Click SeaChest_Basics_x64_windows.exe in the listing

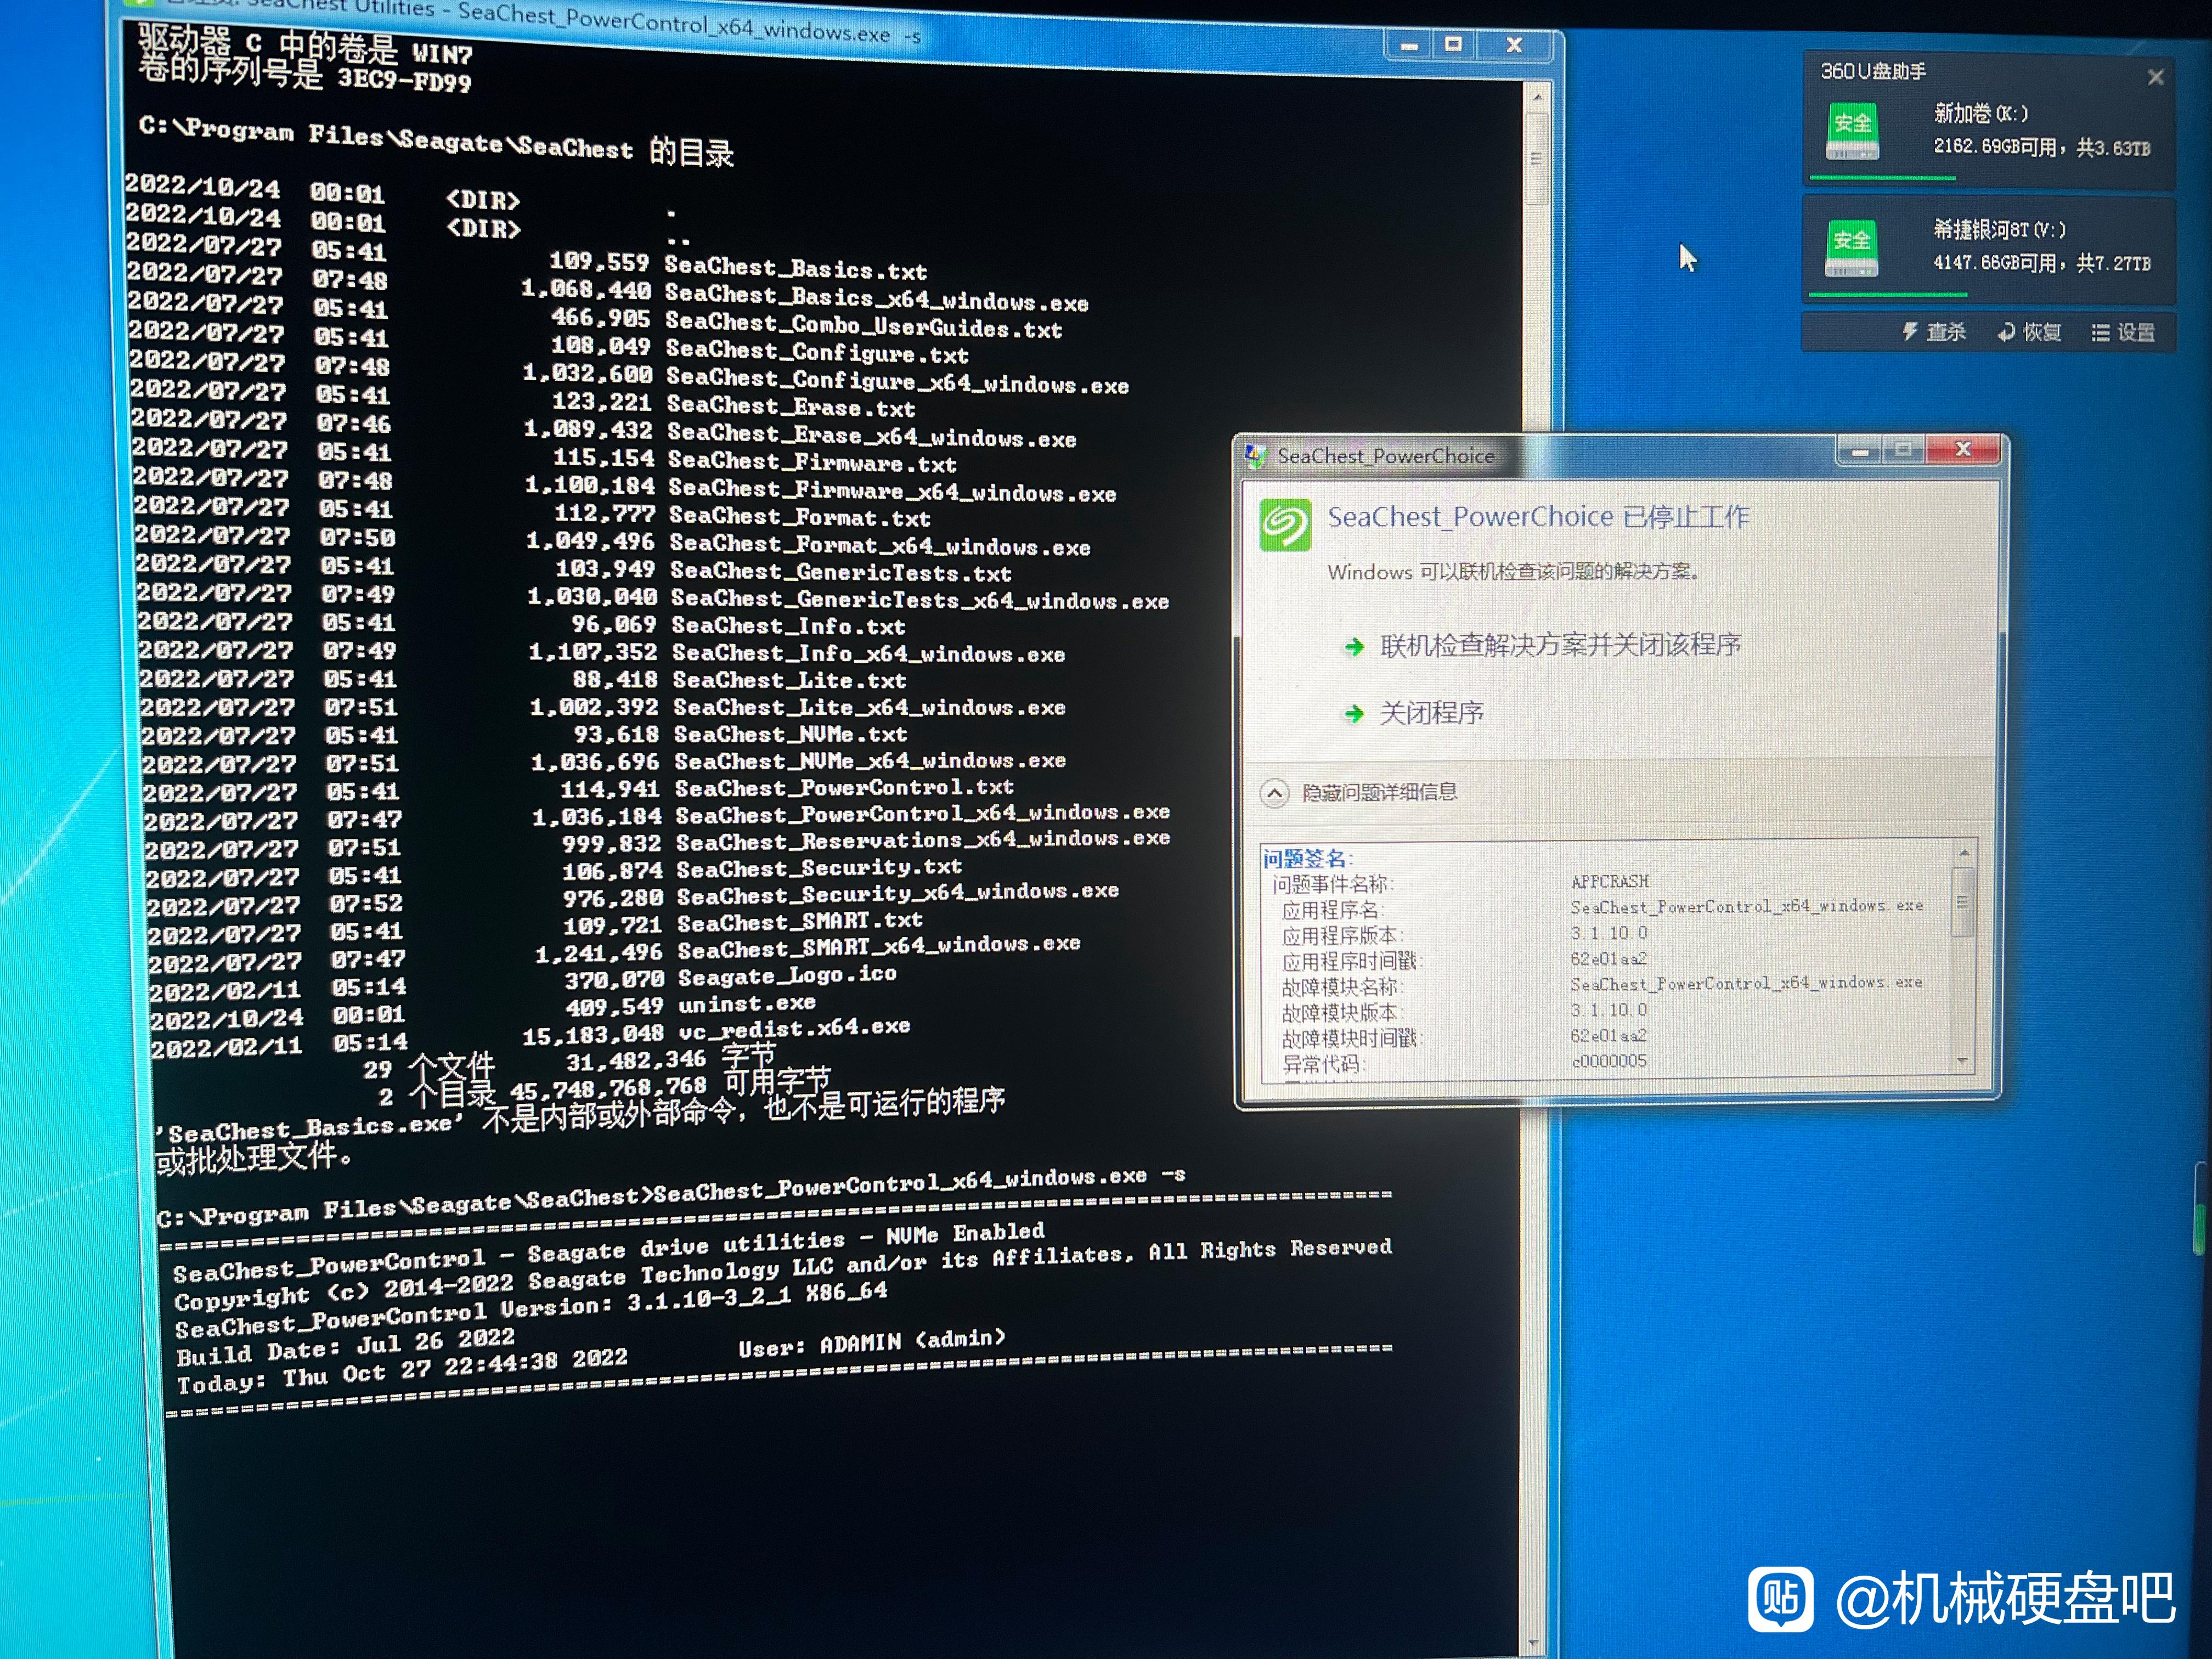876,298
